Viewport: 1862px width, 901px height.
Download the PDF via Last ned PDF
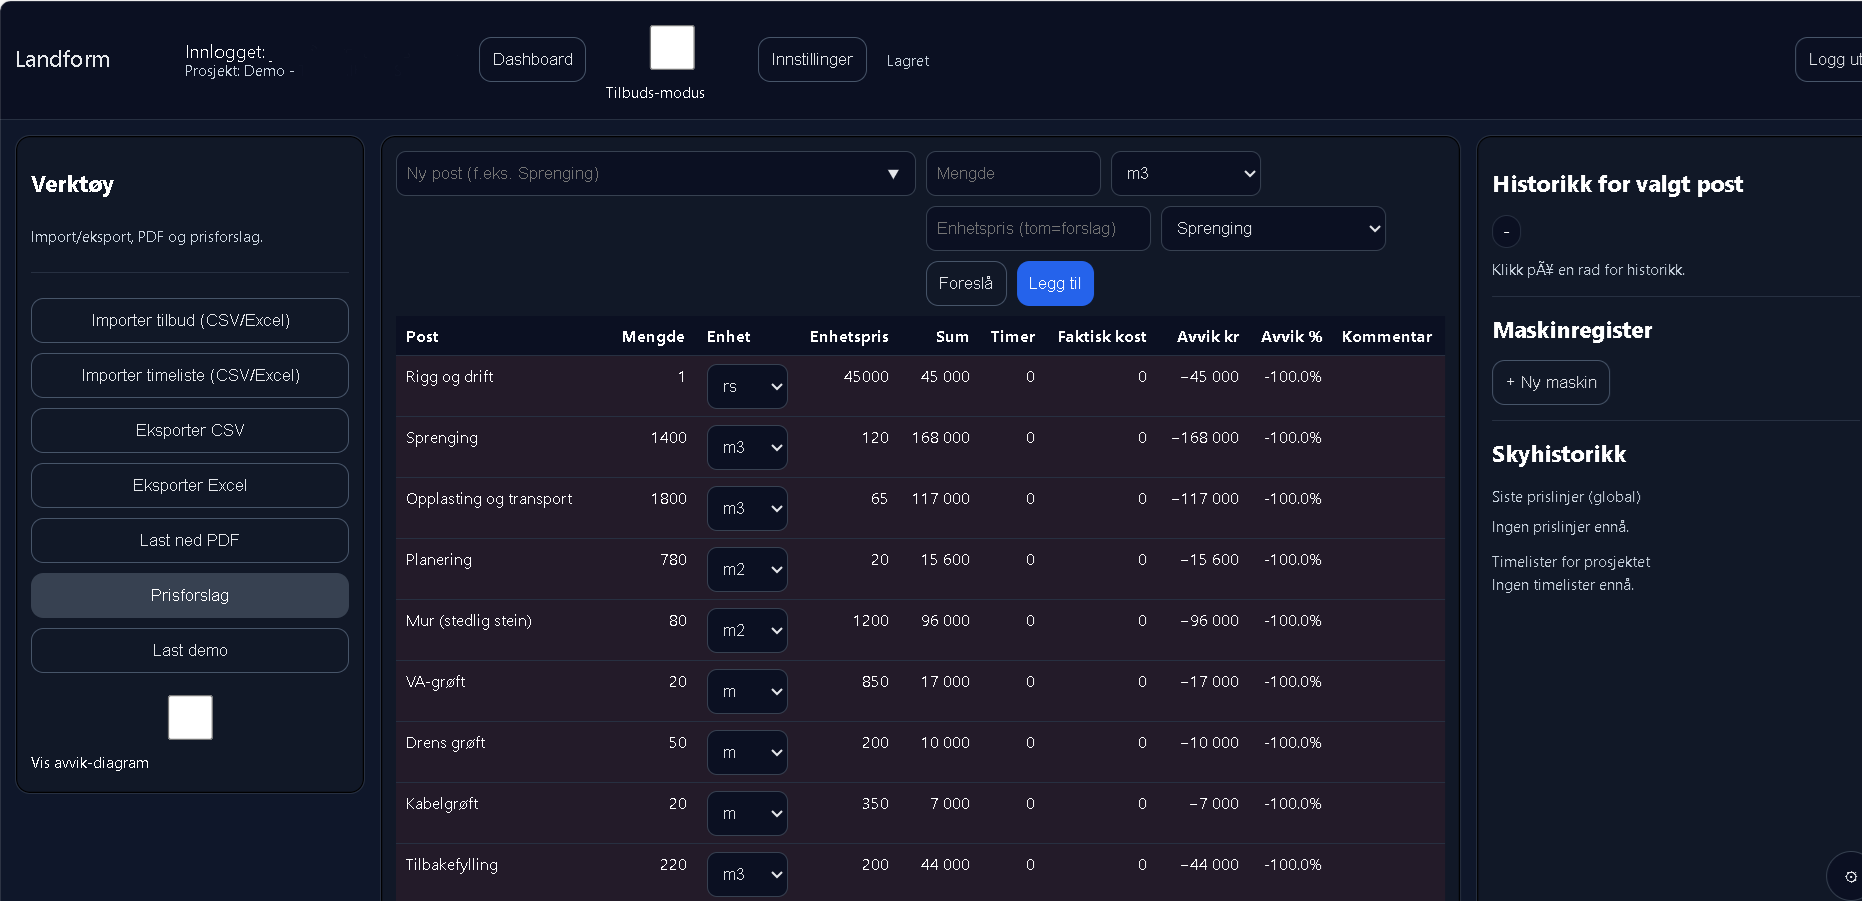coord(190,541)
